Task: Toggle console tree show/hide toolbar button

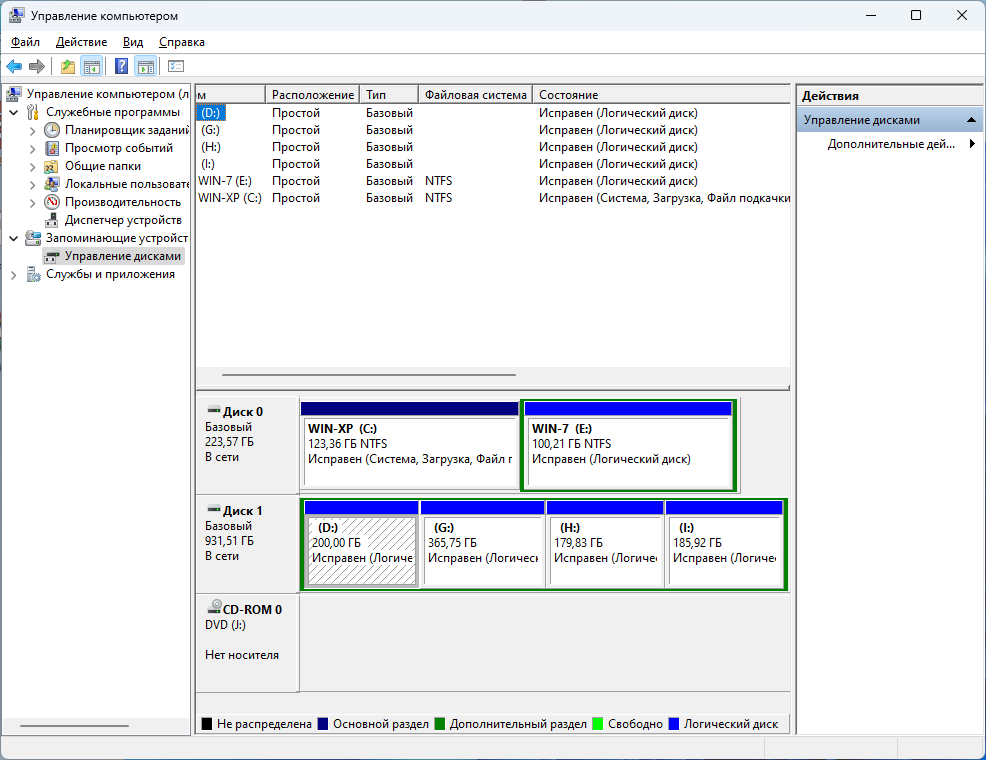Action: pyautogui.click(x=92, y=66)
